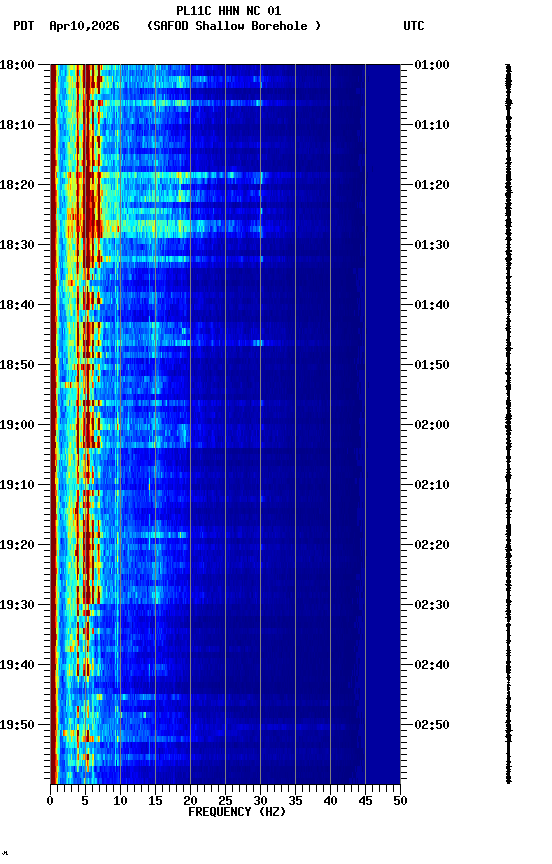Click the 02:40 UTC time label
The image size is (552, 864).
(x=432, y=666)
